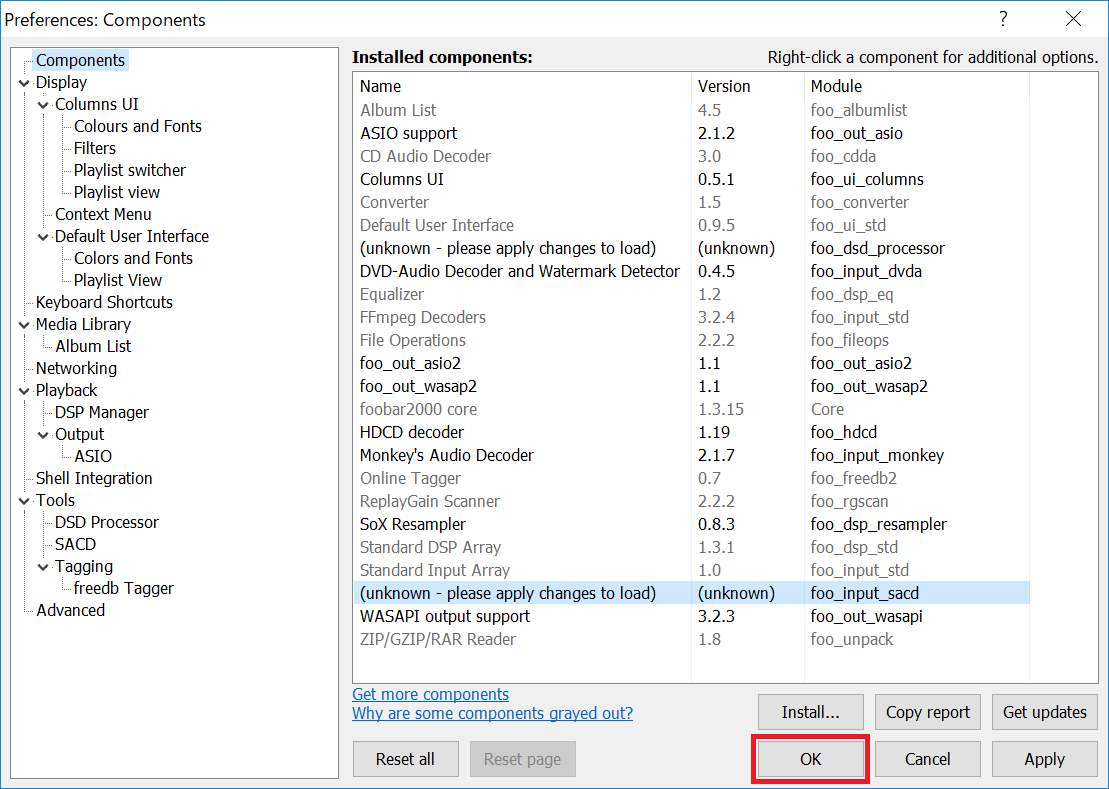Select the ZIP/GZIP/RAR Reader row
Image resolution: width=1109 pixels, height=789 pixels.
[x=691, y=638]
